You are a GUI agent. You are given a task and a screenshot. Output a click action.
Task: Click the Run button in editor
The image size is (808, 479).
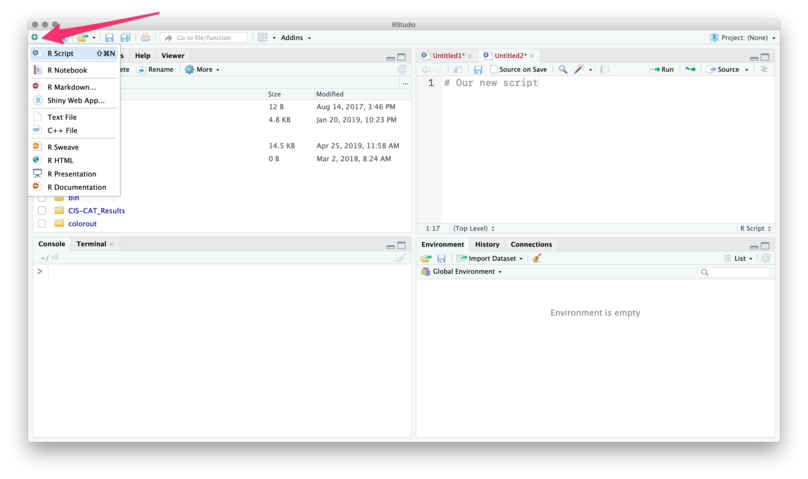(x=662, y=70)
